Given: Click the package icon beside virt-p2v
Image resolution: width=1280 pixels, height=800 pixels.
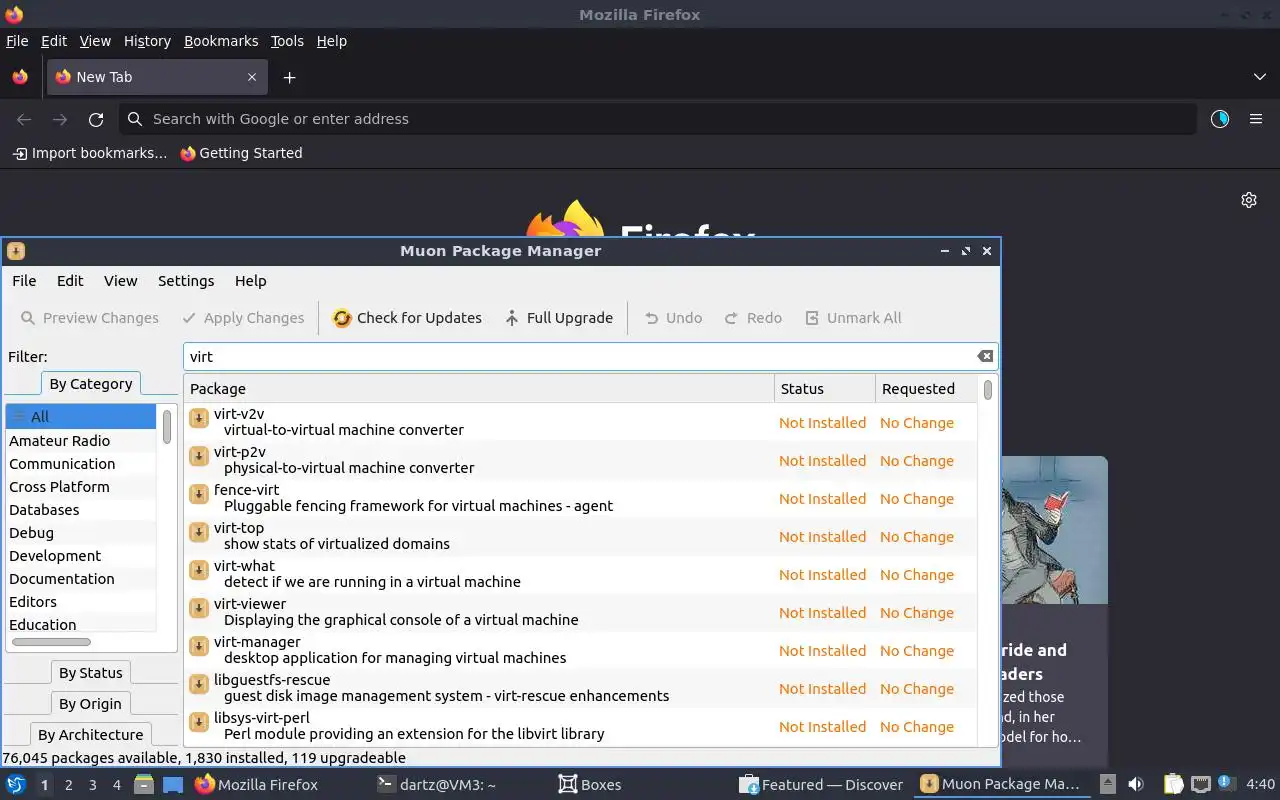Looking at the screenshot, I should pos(199,456).
